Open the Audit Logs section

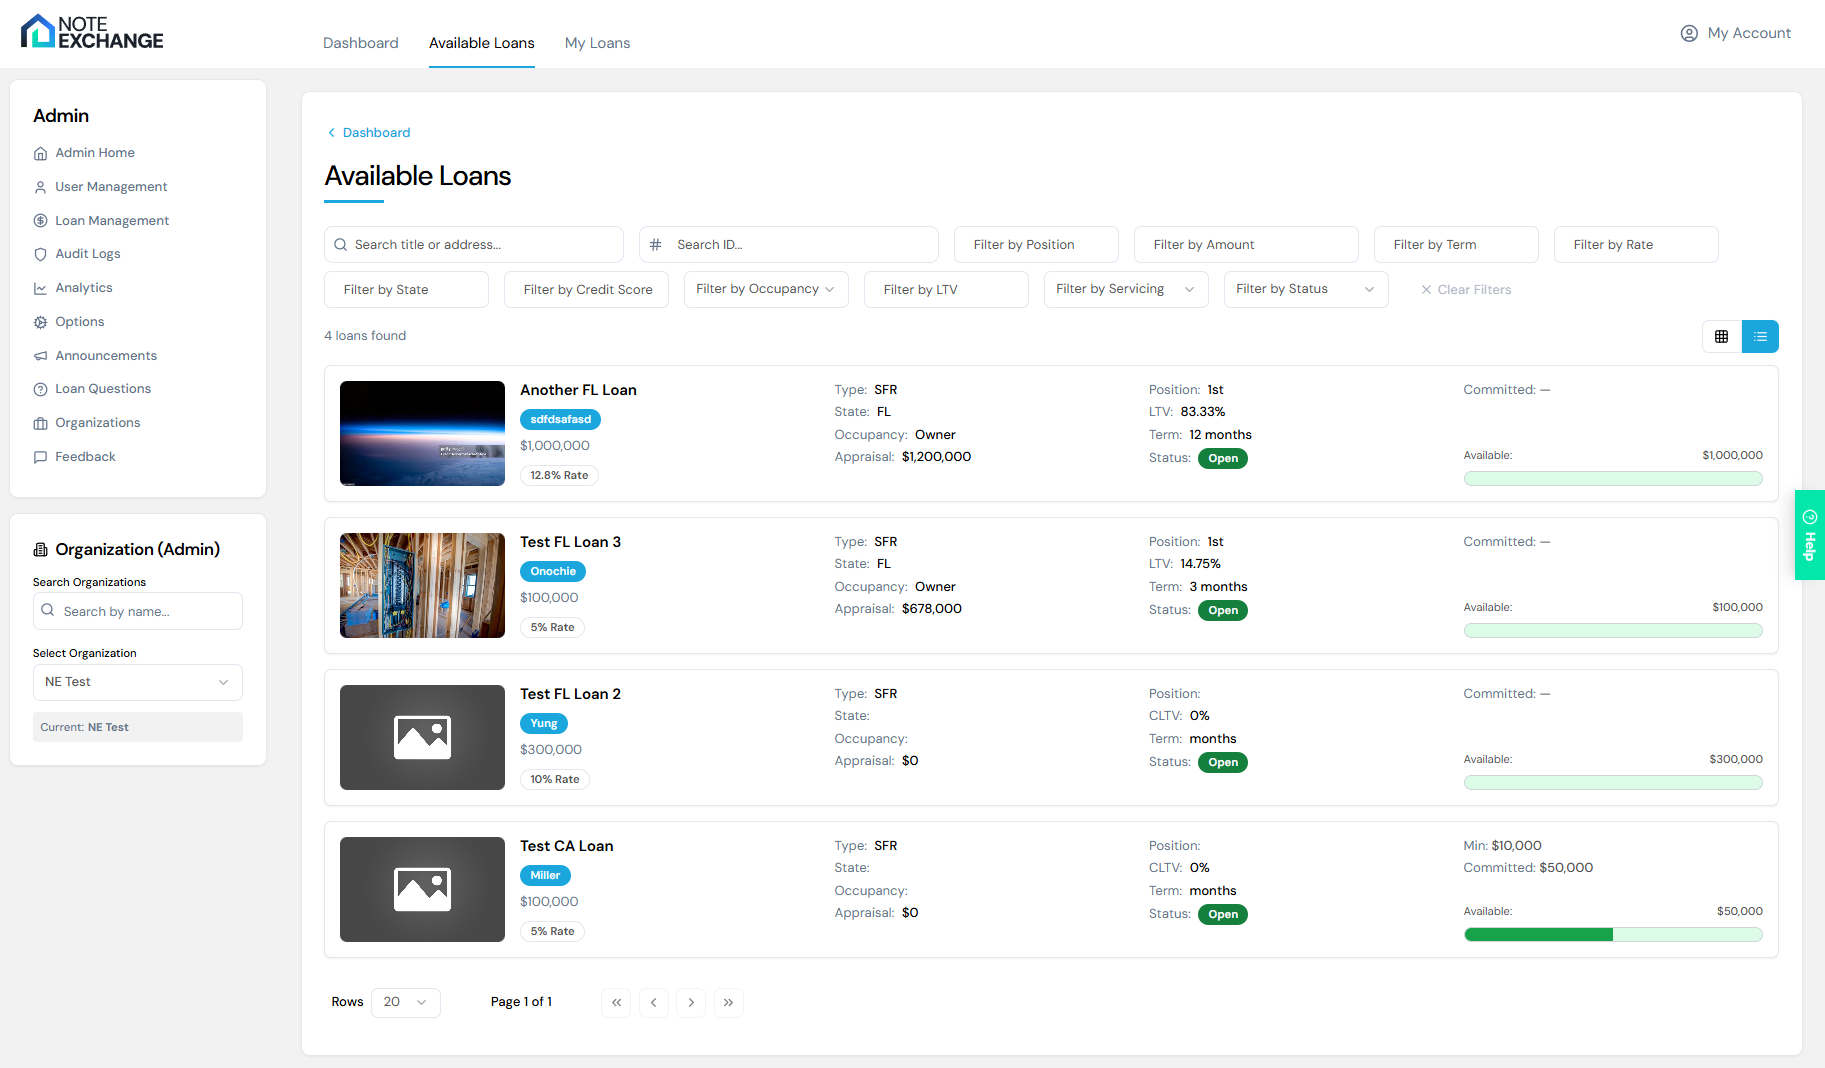[x=87, y=253]
